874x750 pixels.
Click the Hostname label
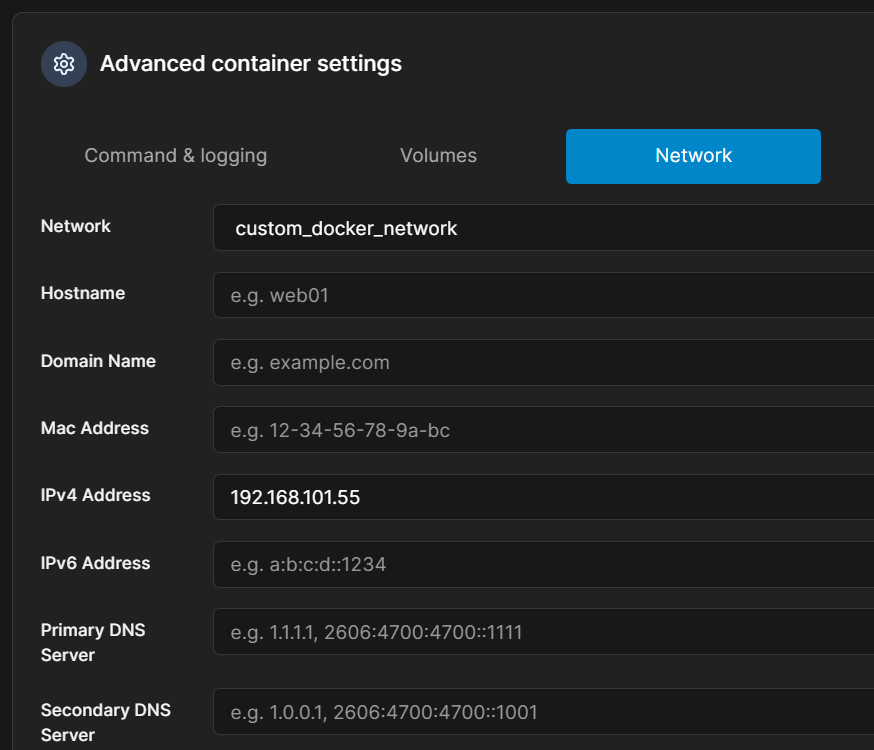[x=83, y=293]
